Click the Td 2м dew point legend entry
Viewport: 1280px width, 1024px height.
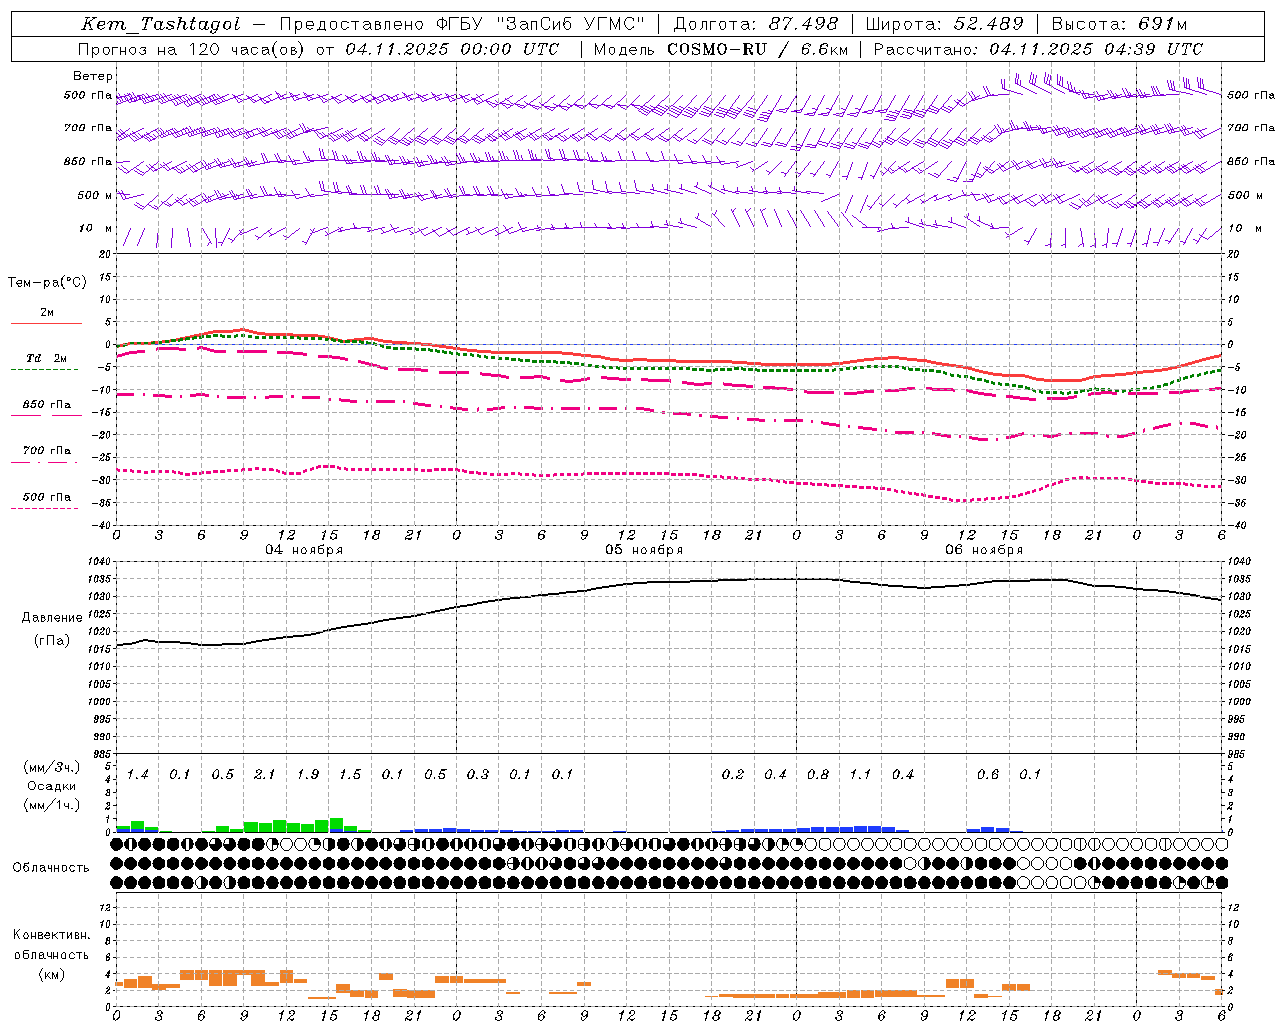[46, 358]
